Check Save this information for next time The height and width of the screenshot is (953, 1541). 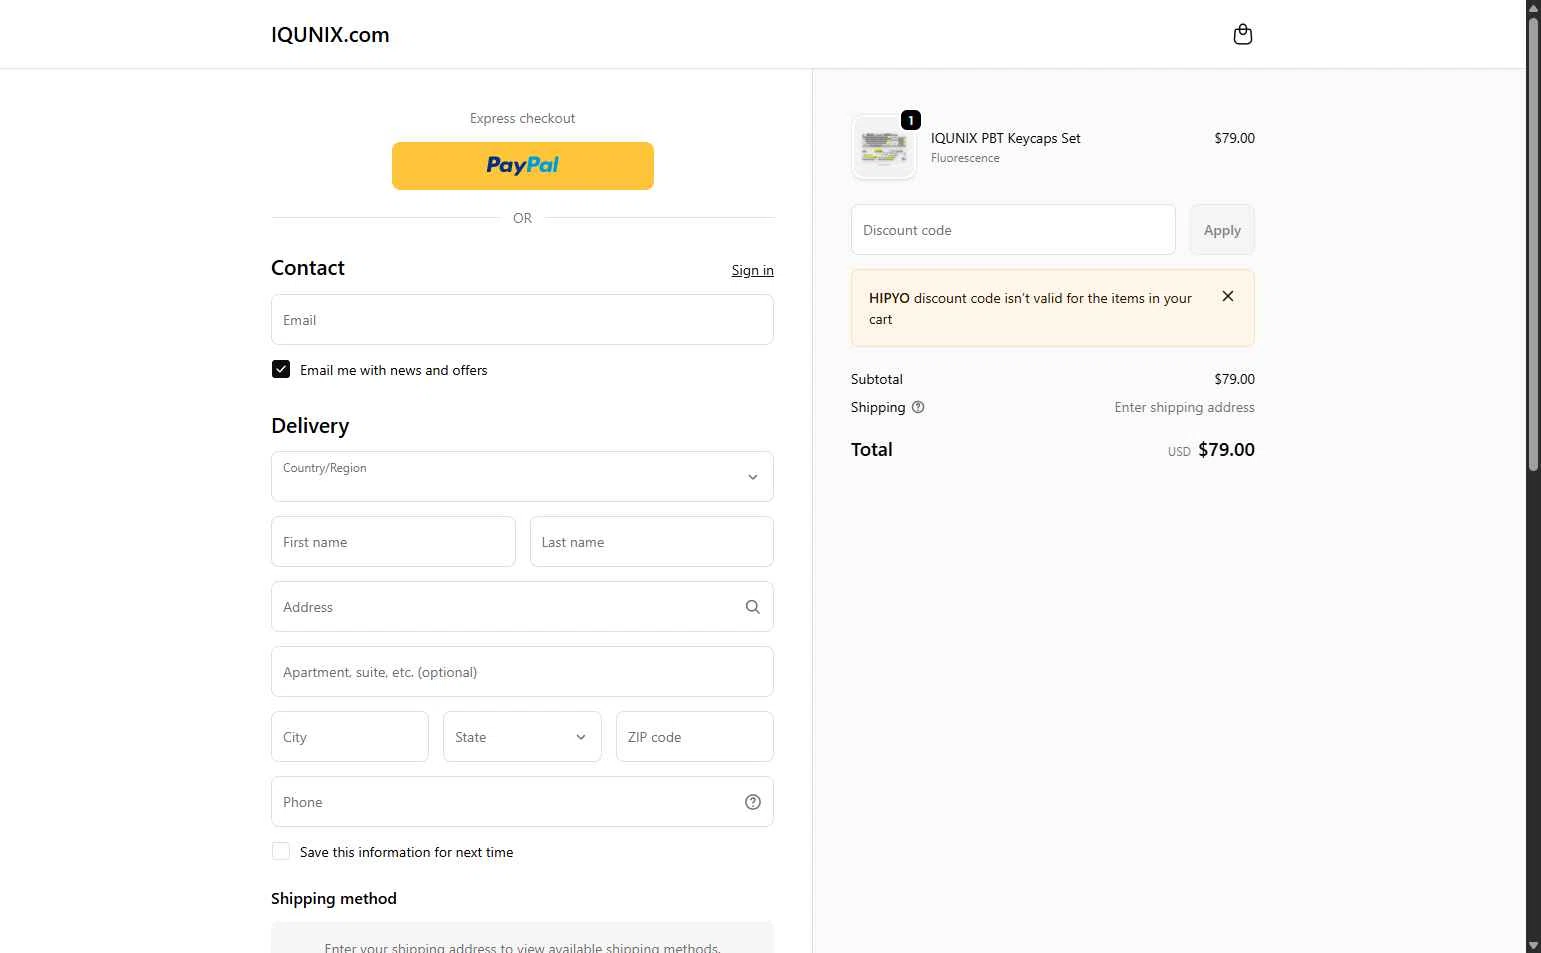(281, 851)
